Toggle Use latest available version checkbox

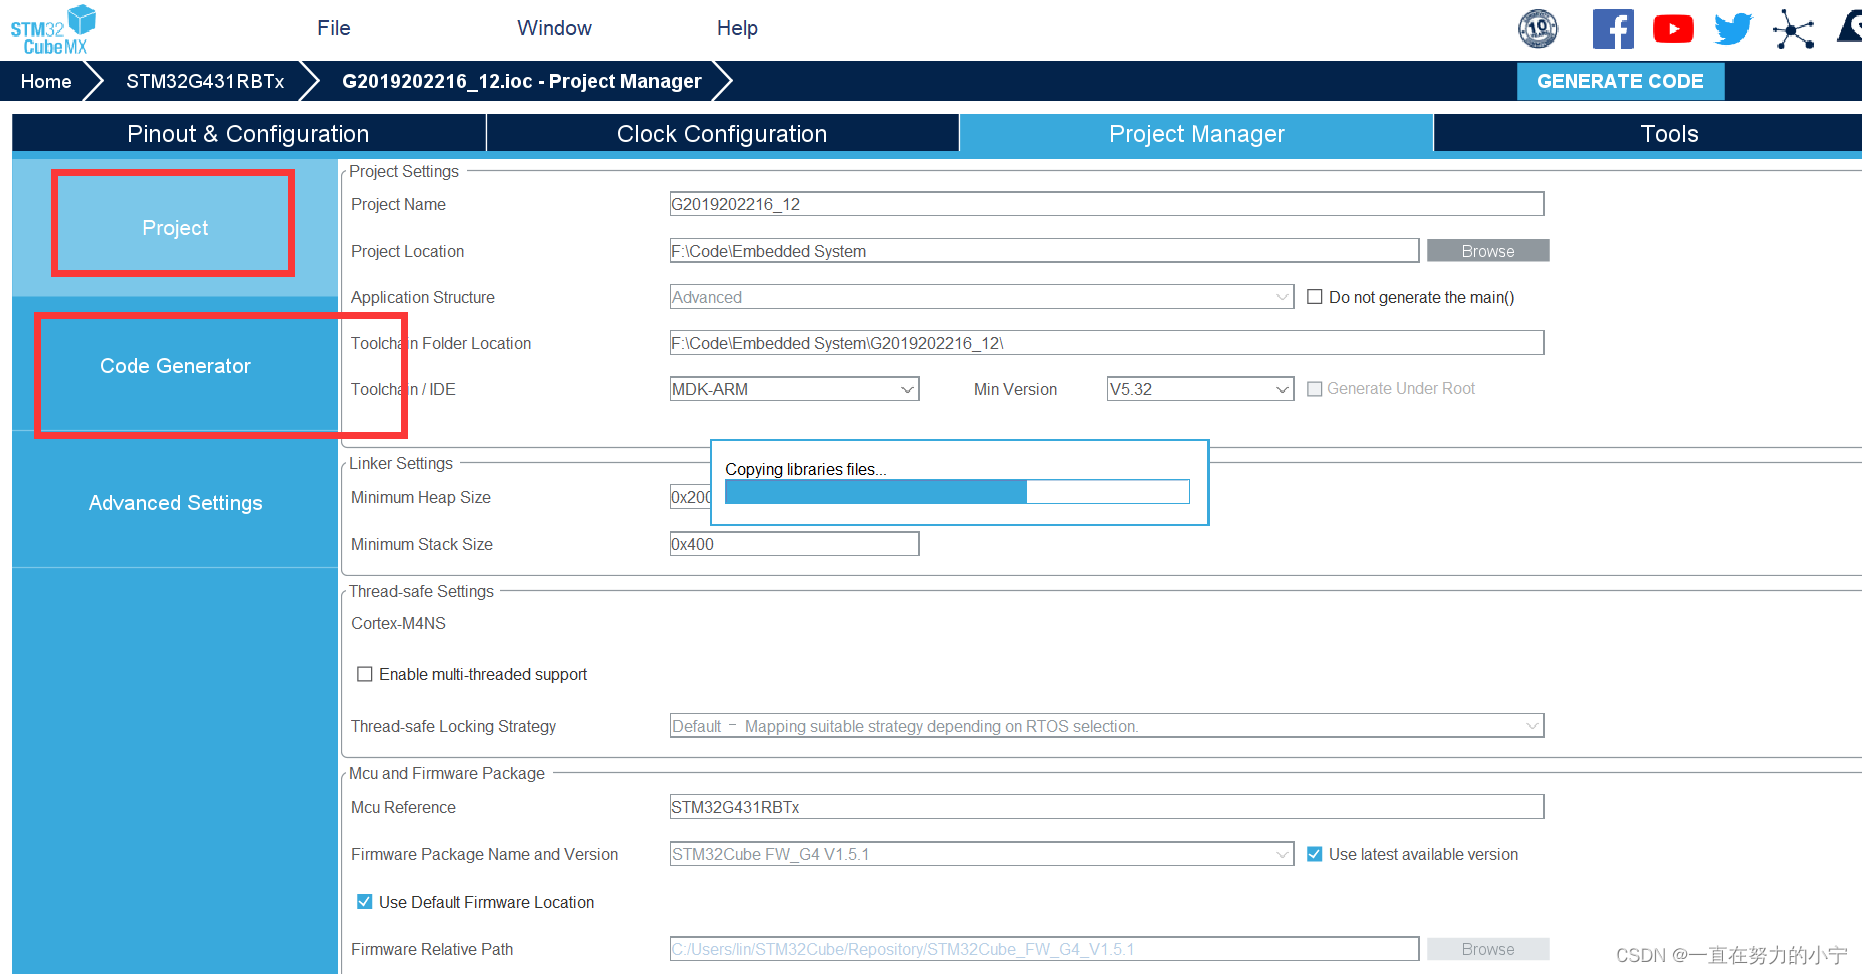pyautogui.click(x=1315, y=854)
